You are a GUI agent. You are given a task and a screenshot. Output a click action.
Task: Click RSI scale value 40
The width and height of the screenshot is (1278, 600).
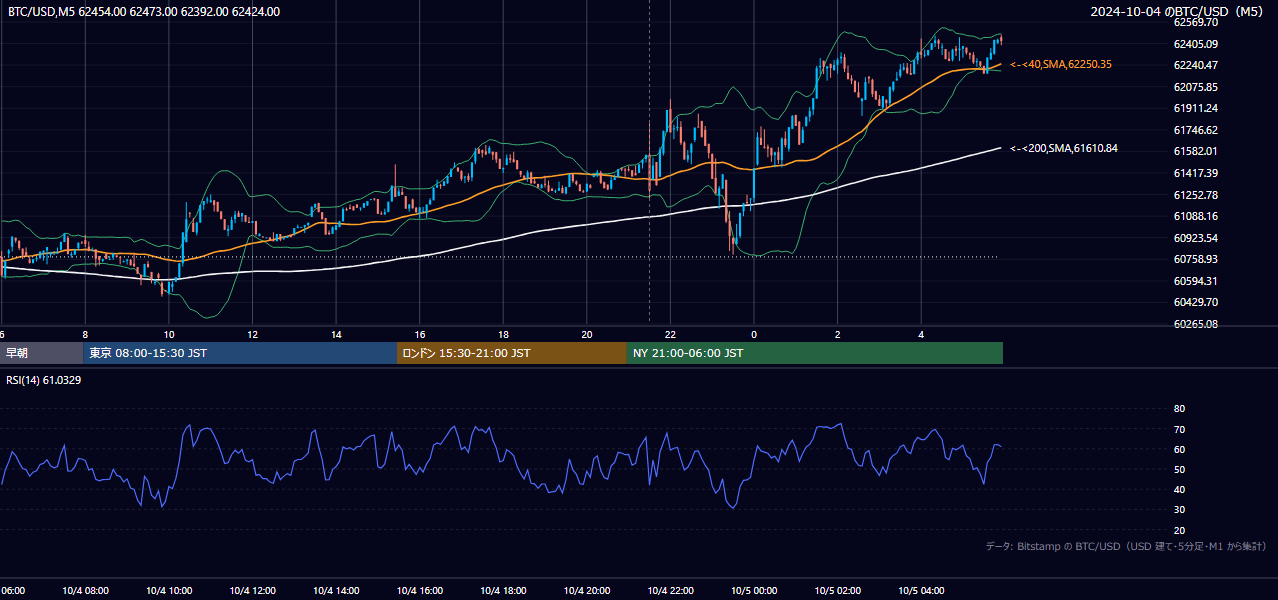point(1179,489)
